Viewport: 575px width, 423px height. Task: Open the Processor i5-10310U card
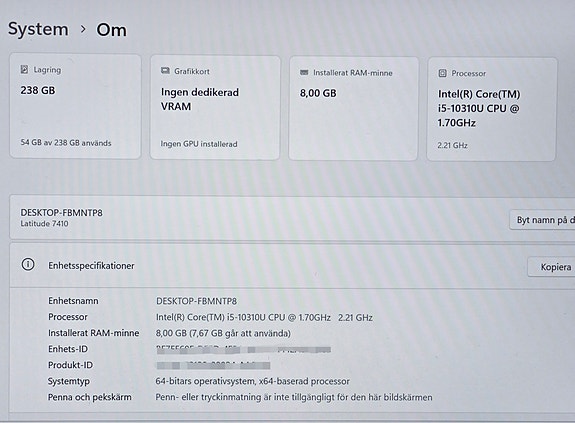coord(491,109)
